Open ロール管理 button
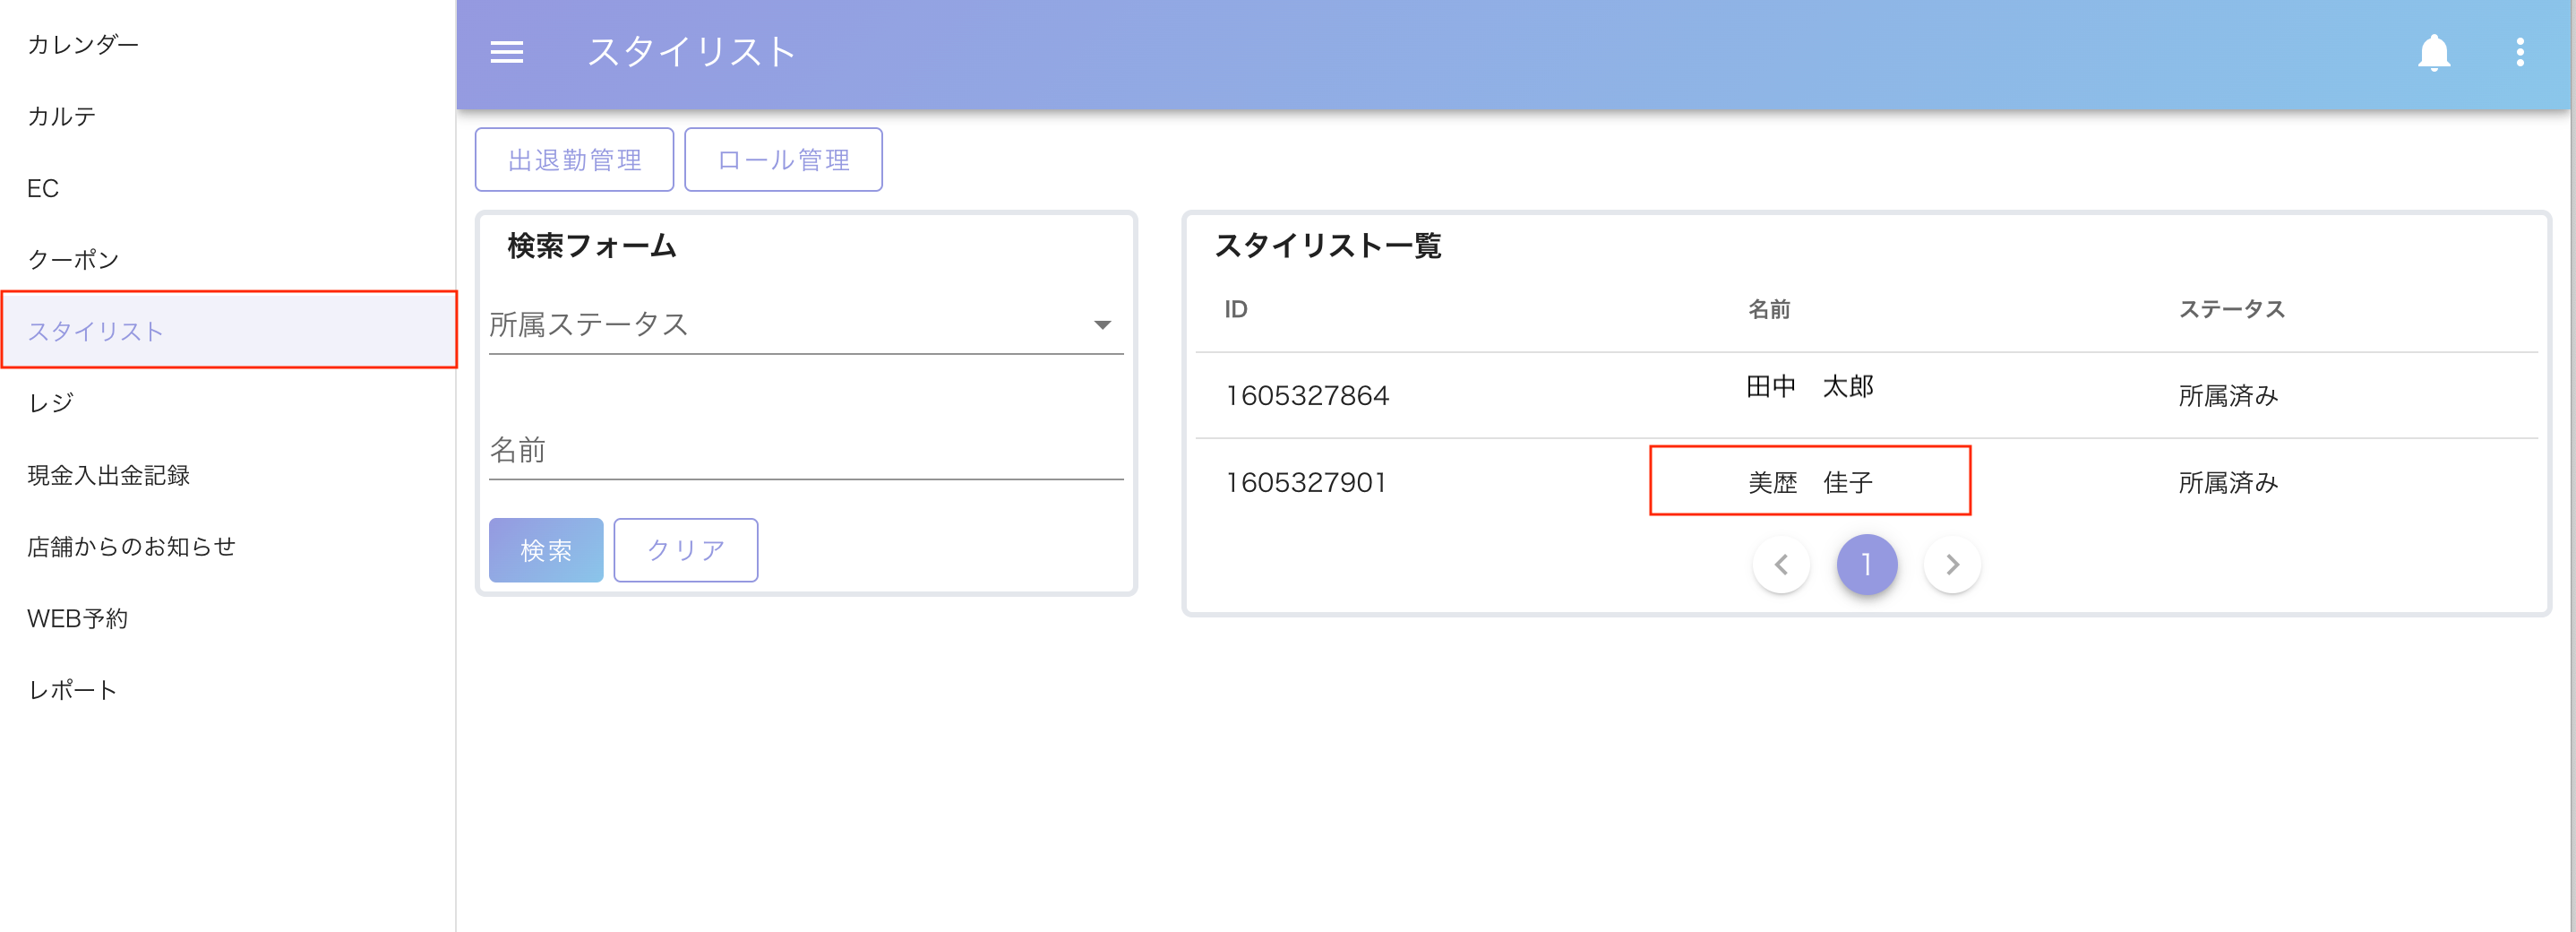This screenshot has width=2576, height=932. tap(784, 160)
